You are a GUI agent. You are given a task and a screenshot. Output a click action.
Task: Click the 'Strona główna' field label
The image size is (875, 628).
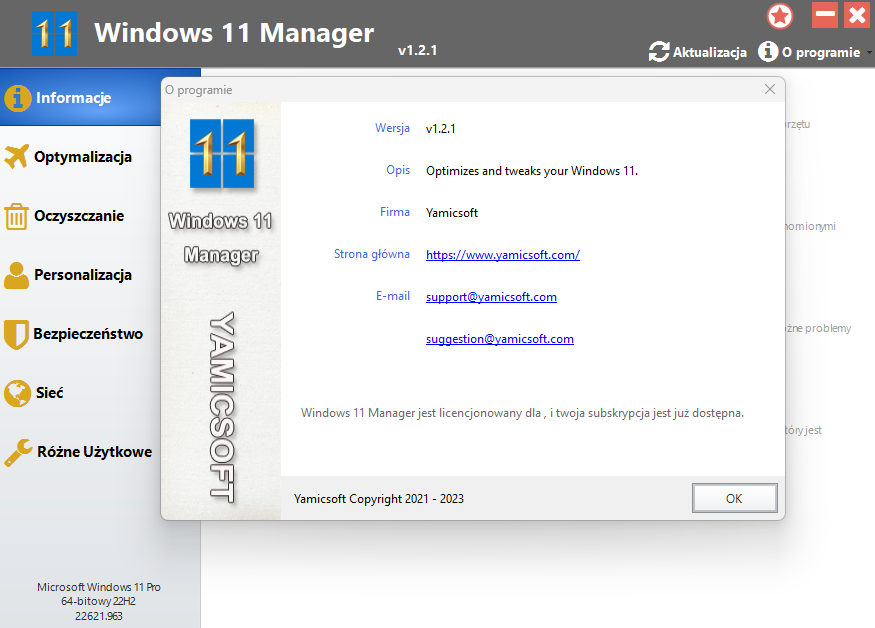tap(372, 254)
